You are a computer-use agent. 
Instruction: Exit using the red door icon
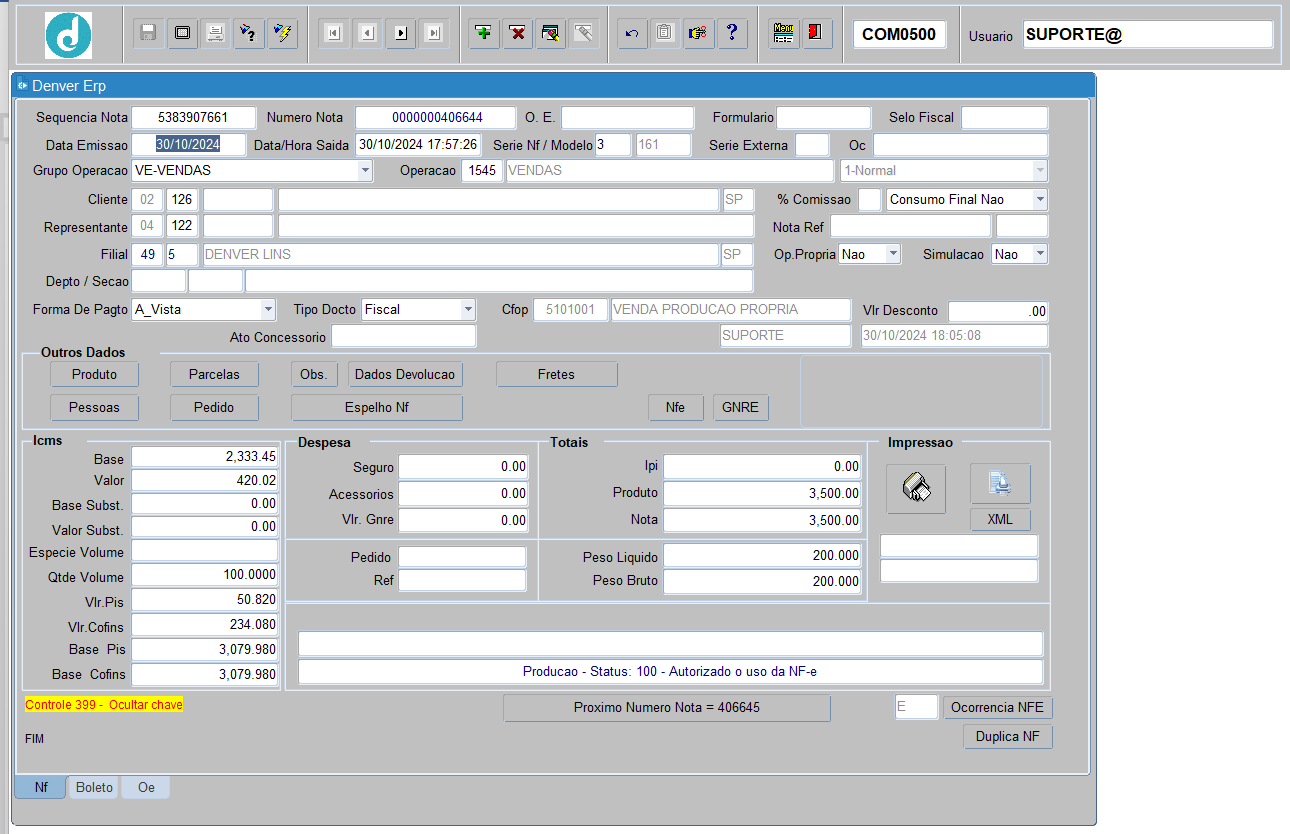coord(817,33)
